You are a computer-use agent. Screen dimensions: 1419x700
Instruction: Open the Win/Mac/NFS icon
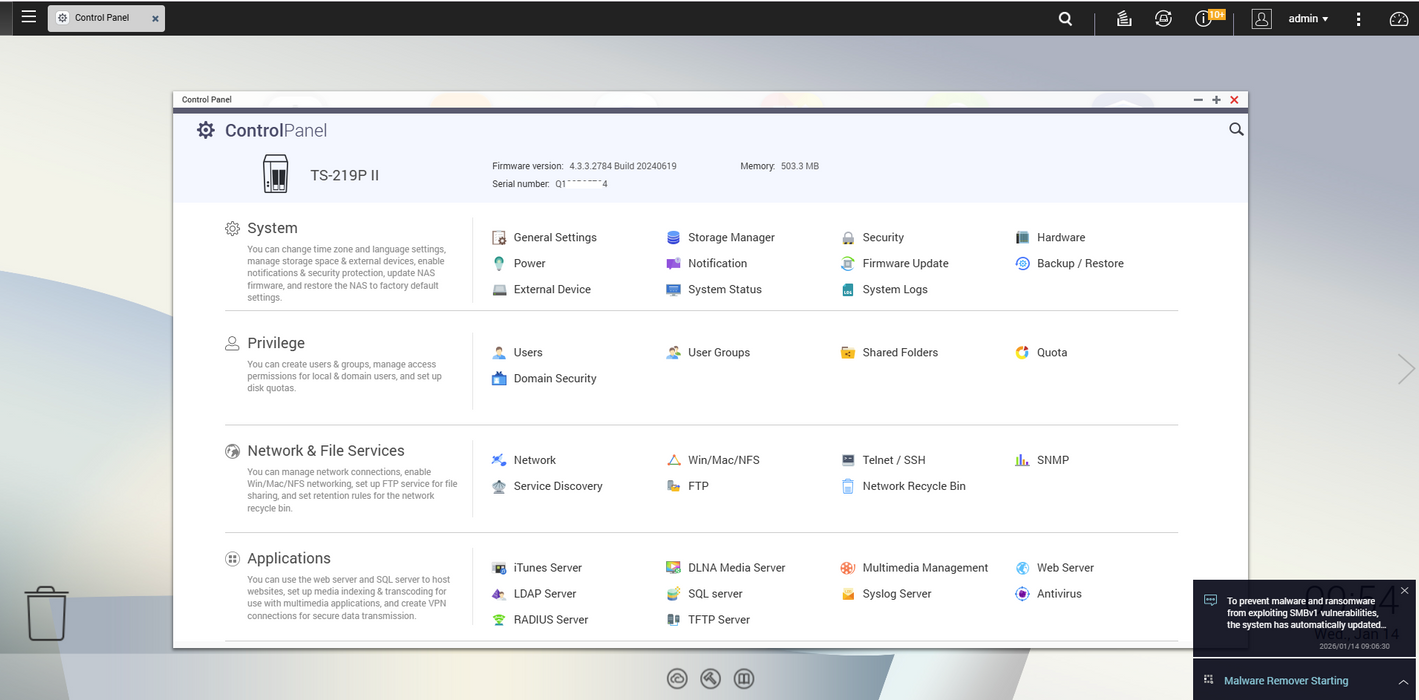[673, 460]
